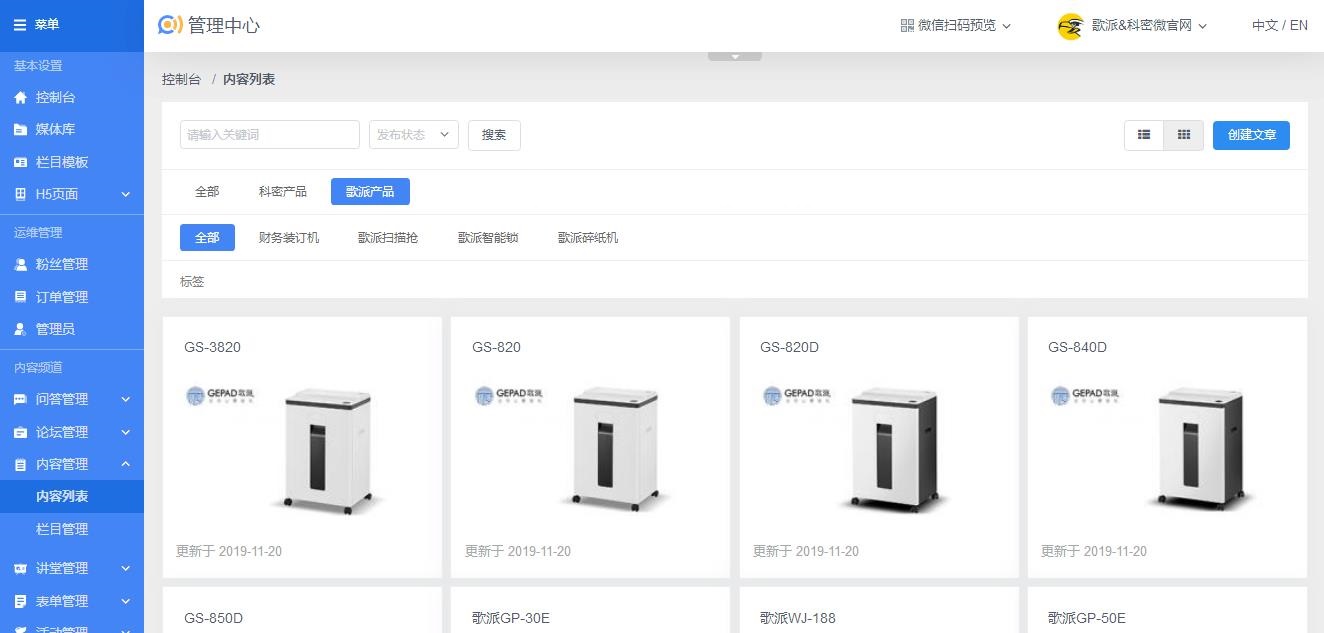Click the 管理中心 logo icon
This screenshot has width=1324, height=633.
(171, 25)
